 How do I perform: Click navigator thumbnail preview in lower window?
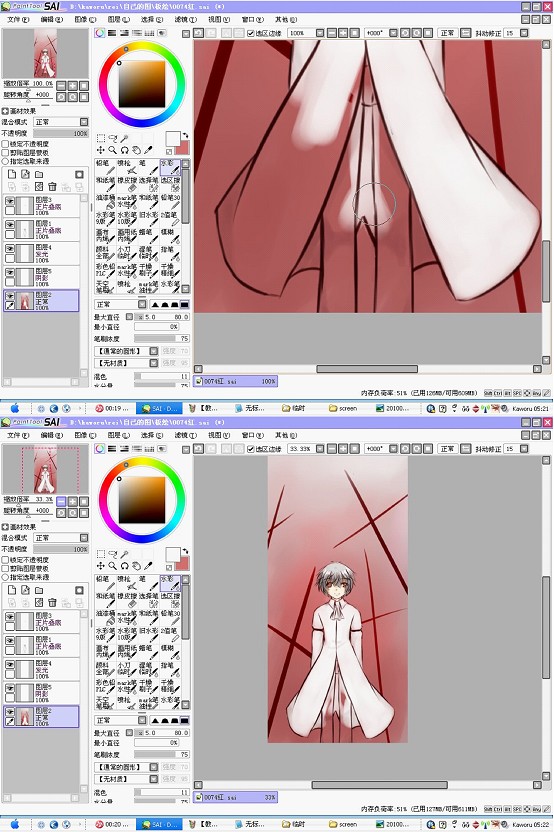point(45,470)
